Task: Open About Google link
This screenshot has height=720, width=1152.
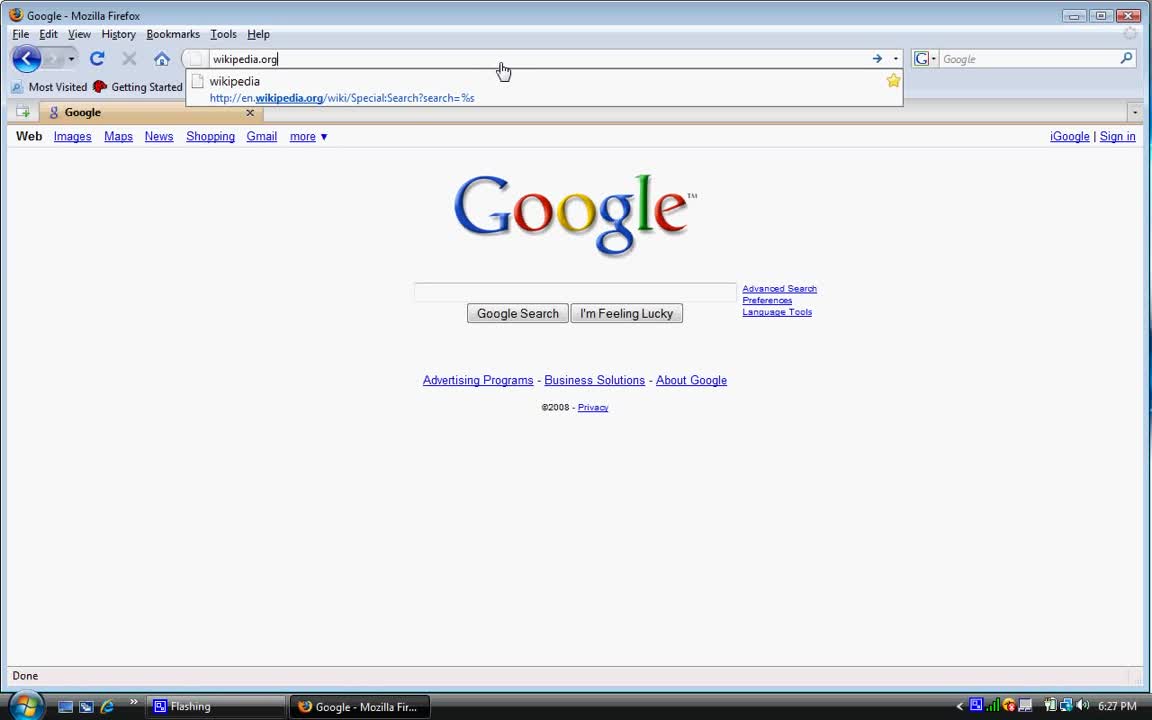Action: click(x=691, y=381)
